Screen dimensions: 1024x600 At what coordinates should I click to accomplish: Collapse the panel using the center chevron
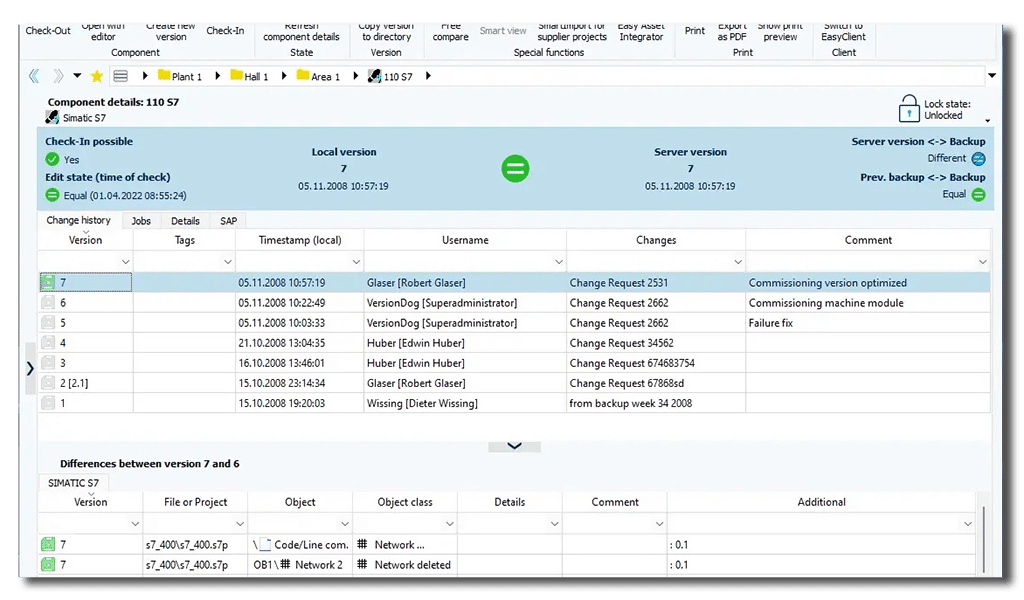pos(514,446)
